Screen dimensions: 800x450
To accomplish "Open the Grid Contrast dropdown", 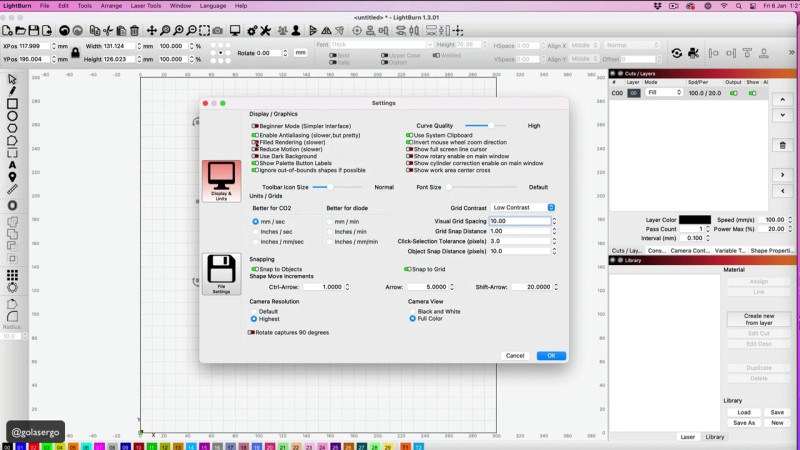I will (x=523, y=207).
